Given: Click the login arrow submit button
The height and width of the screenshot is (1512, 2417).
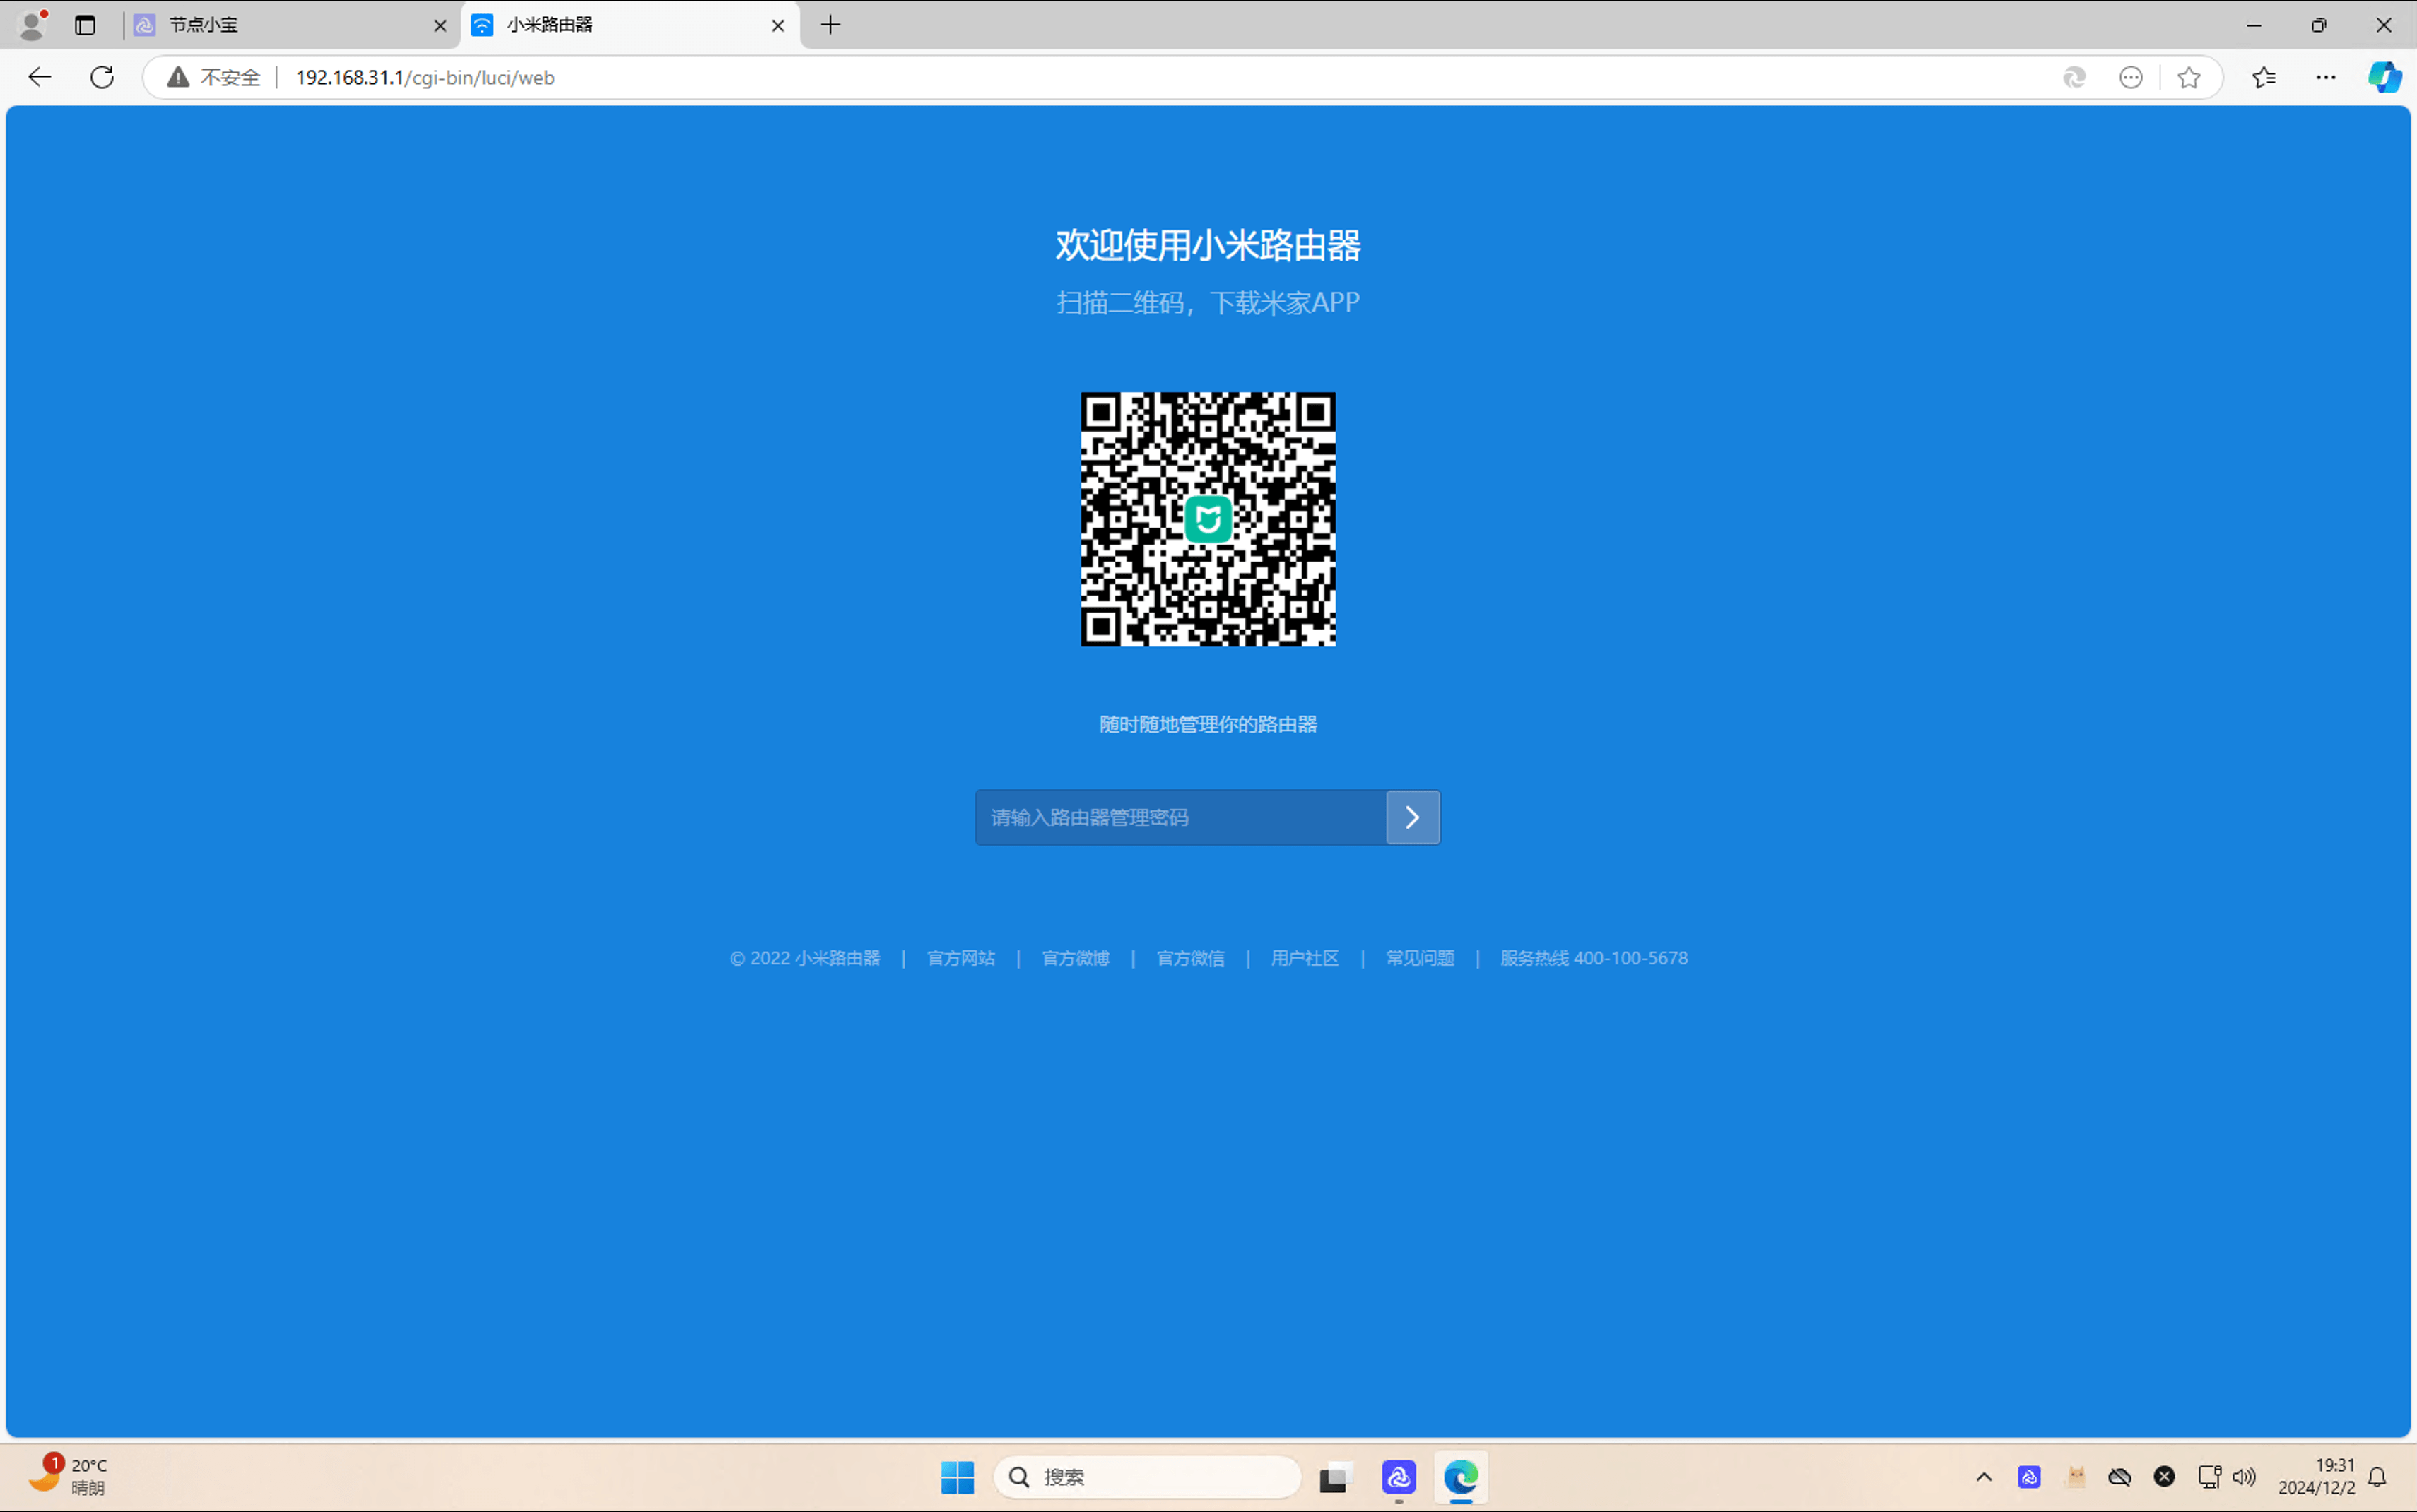Looking at the screenshot, I should point(1412,817).
